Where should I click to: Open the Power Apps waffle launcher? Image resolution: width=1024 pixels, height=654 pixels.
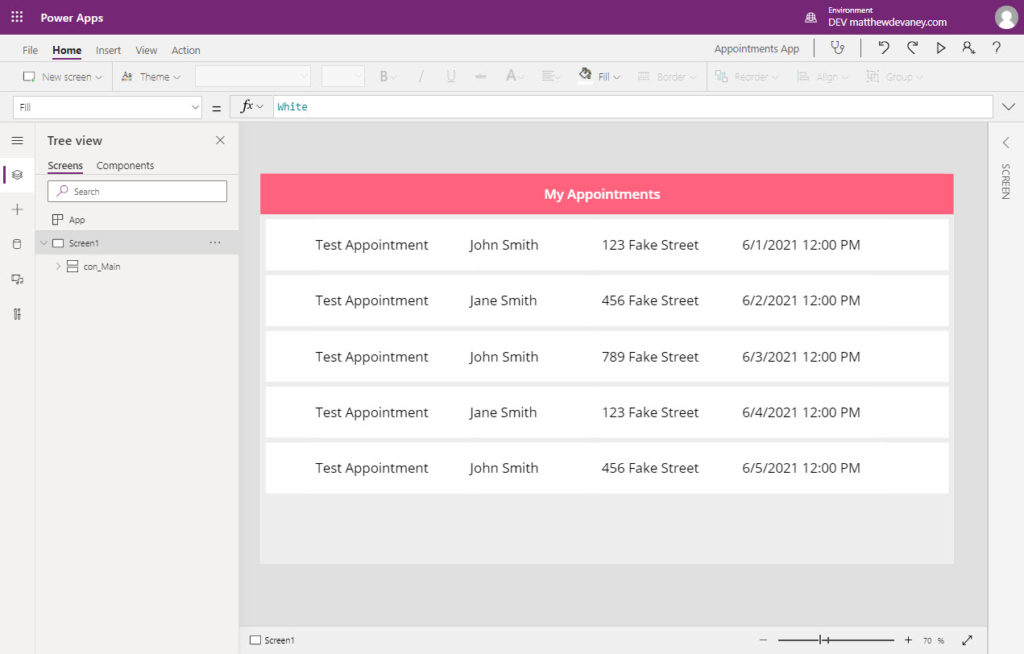click(17, 17)
